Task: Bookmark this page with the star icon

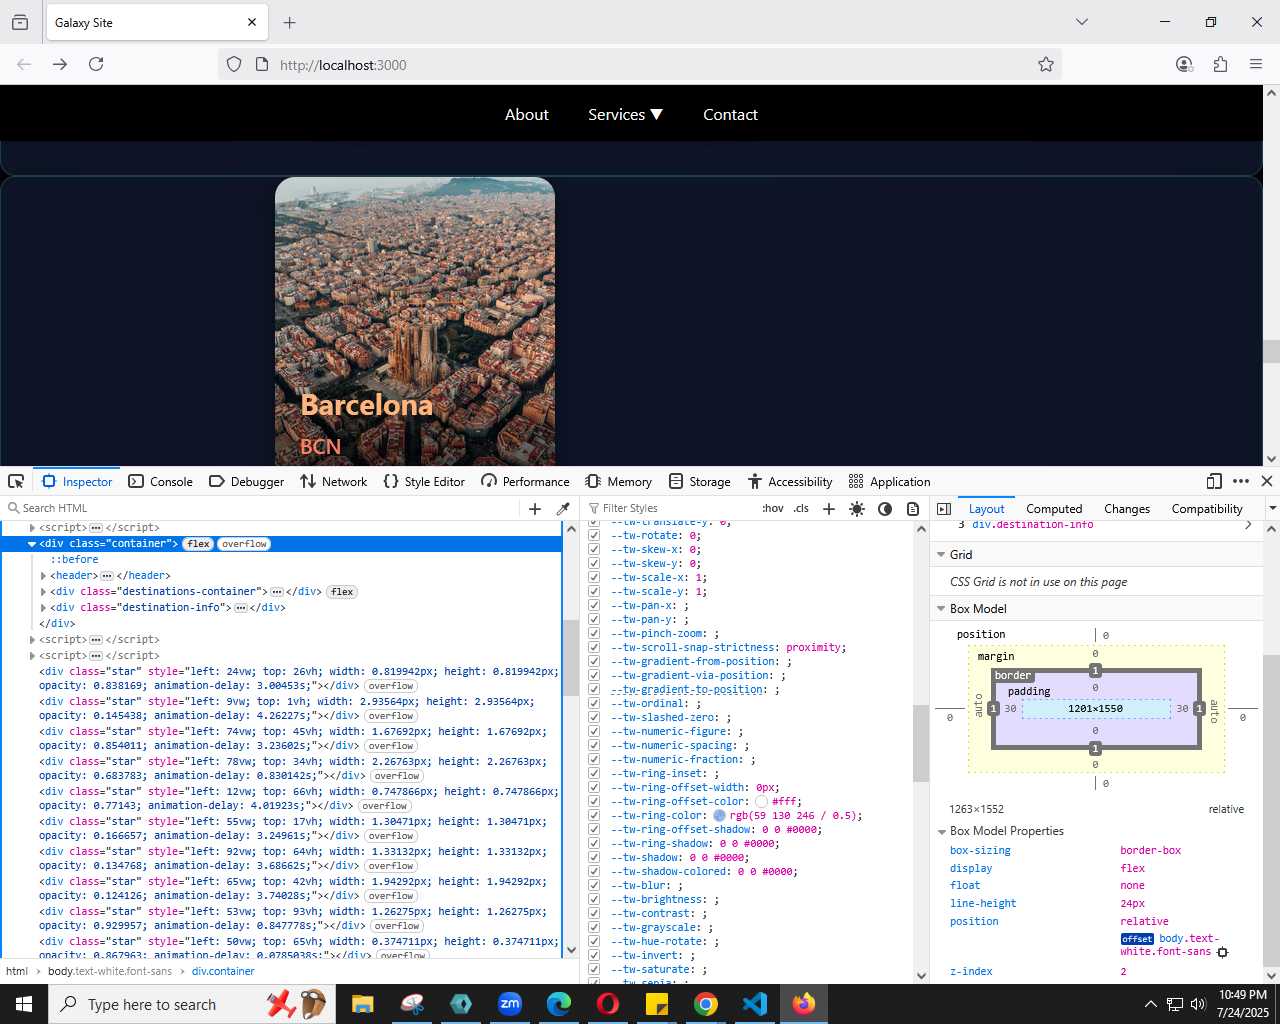Action: tap(1046, 64)
